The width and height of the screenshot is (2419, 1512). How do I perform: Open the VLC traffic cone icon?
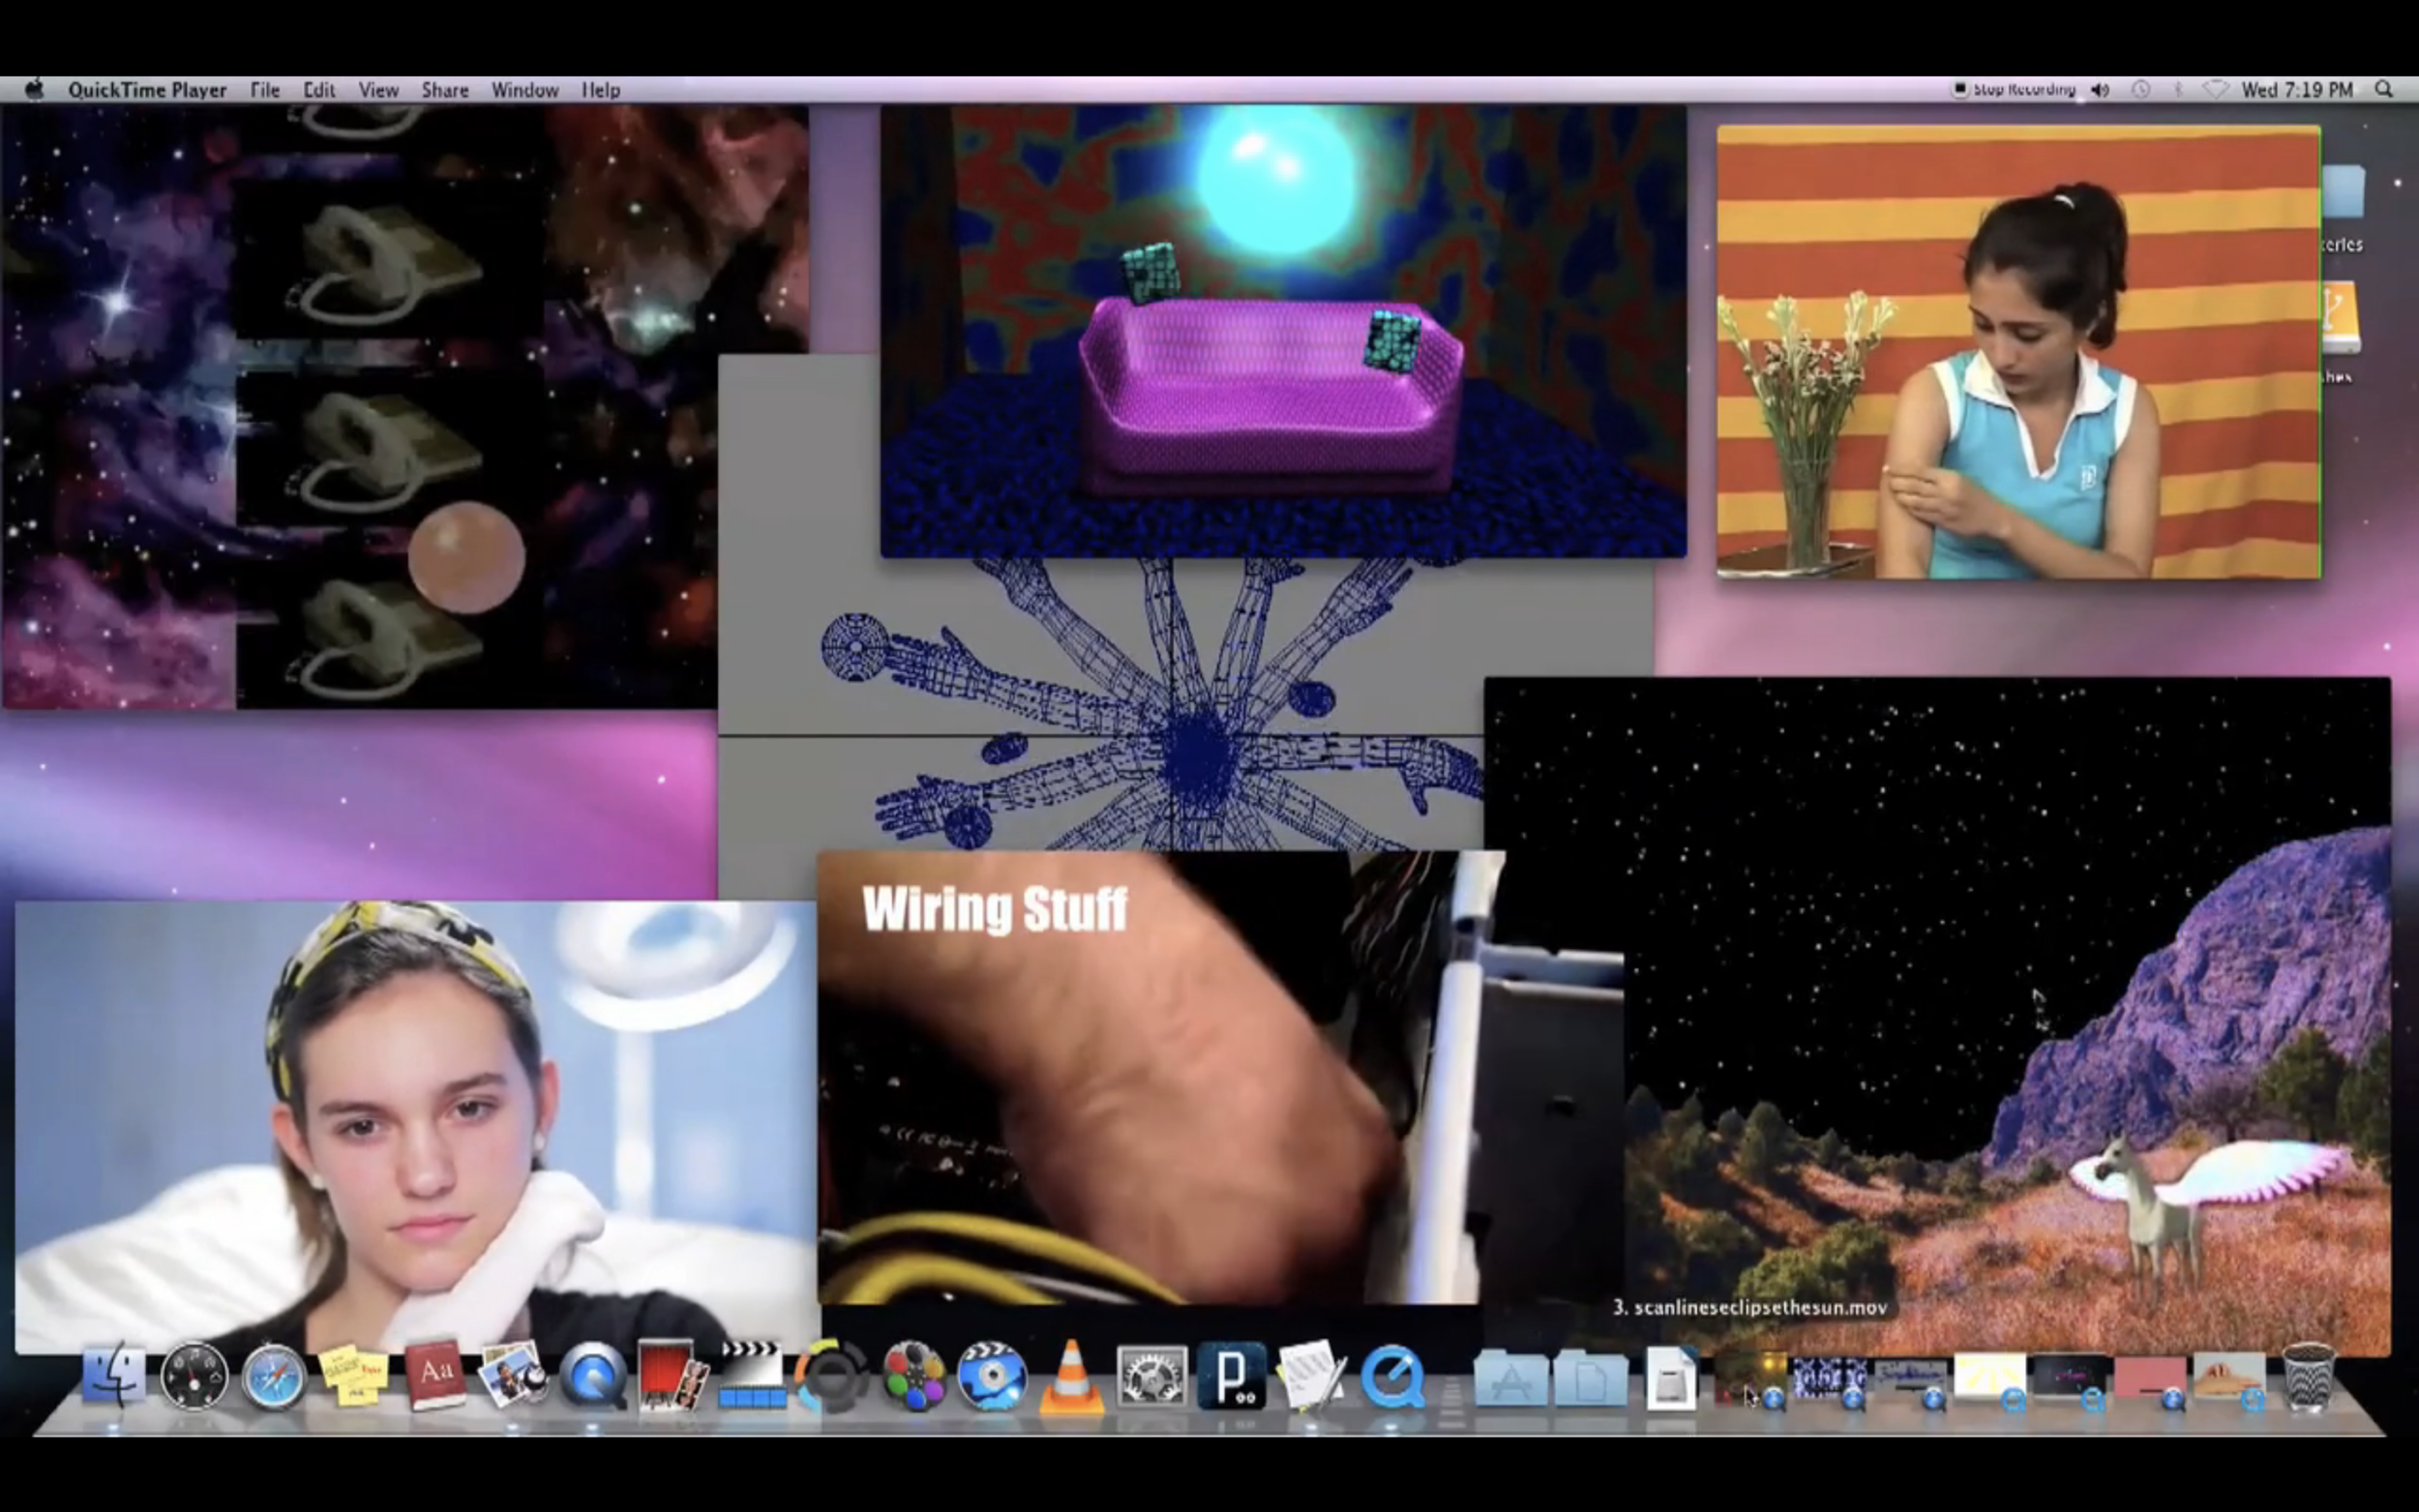click(x=1071, y=1378)
